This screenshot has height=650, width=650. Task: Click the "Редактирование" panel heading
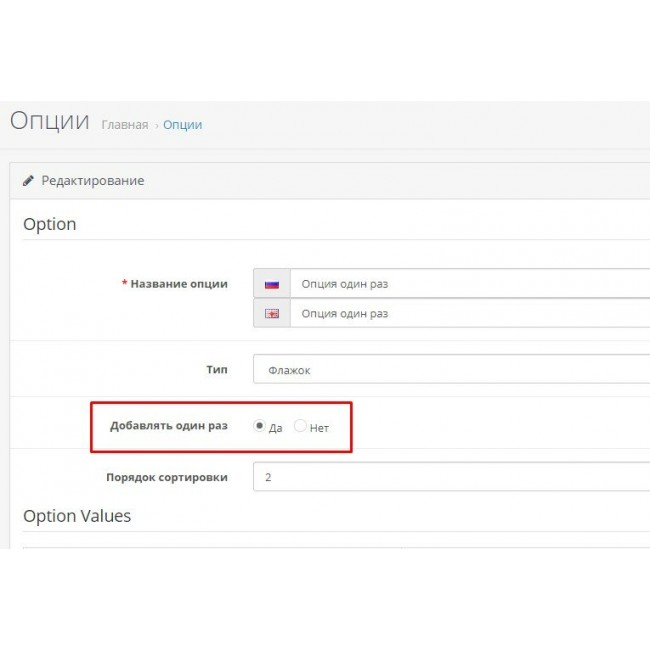[x=92, y=181]
